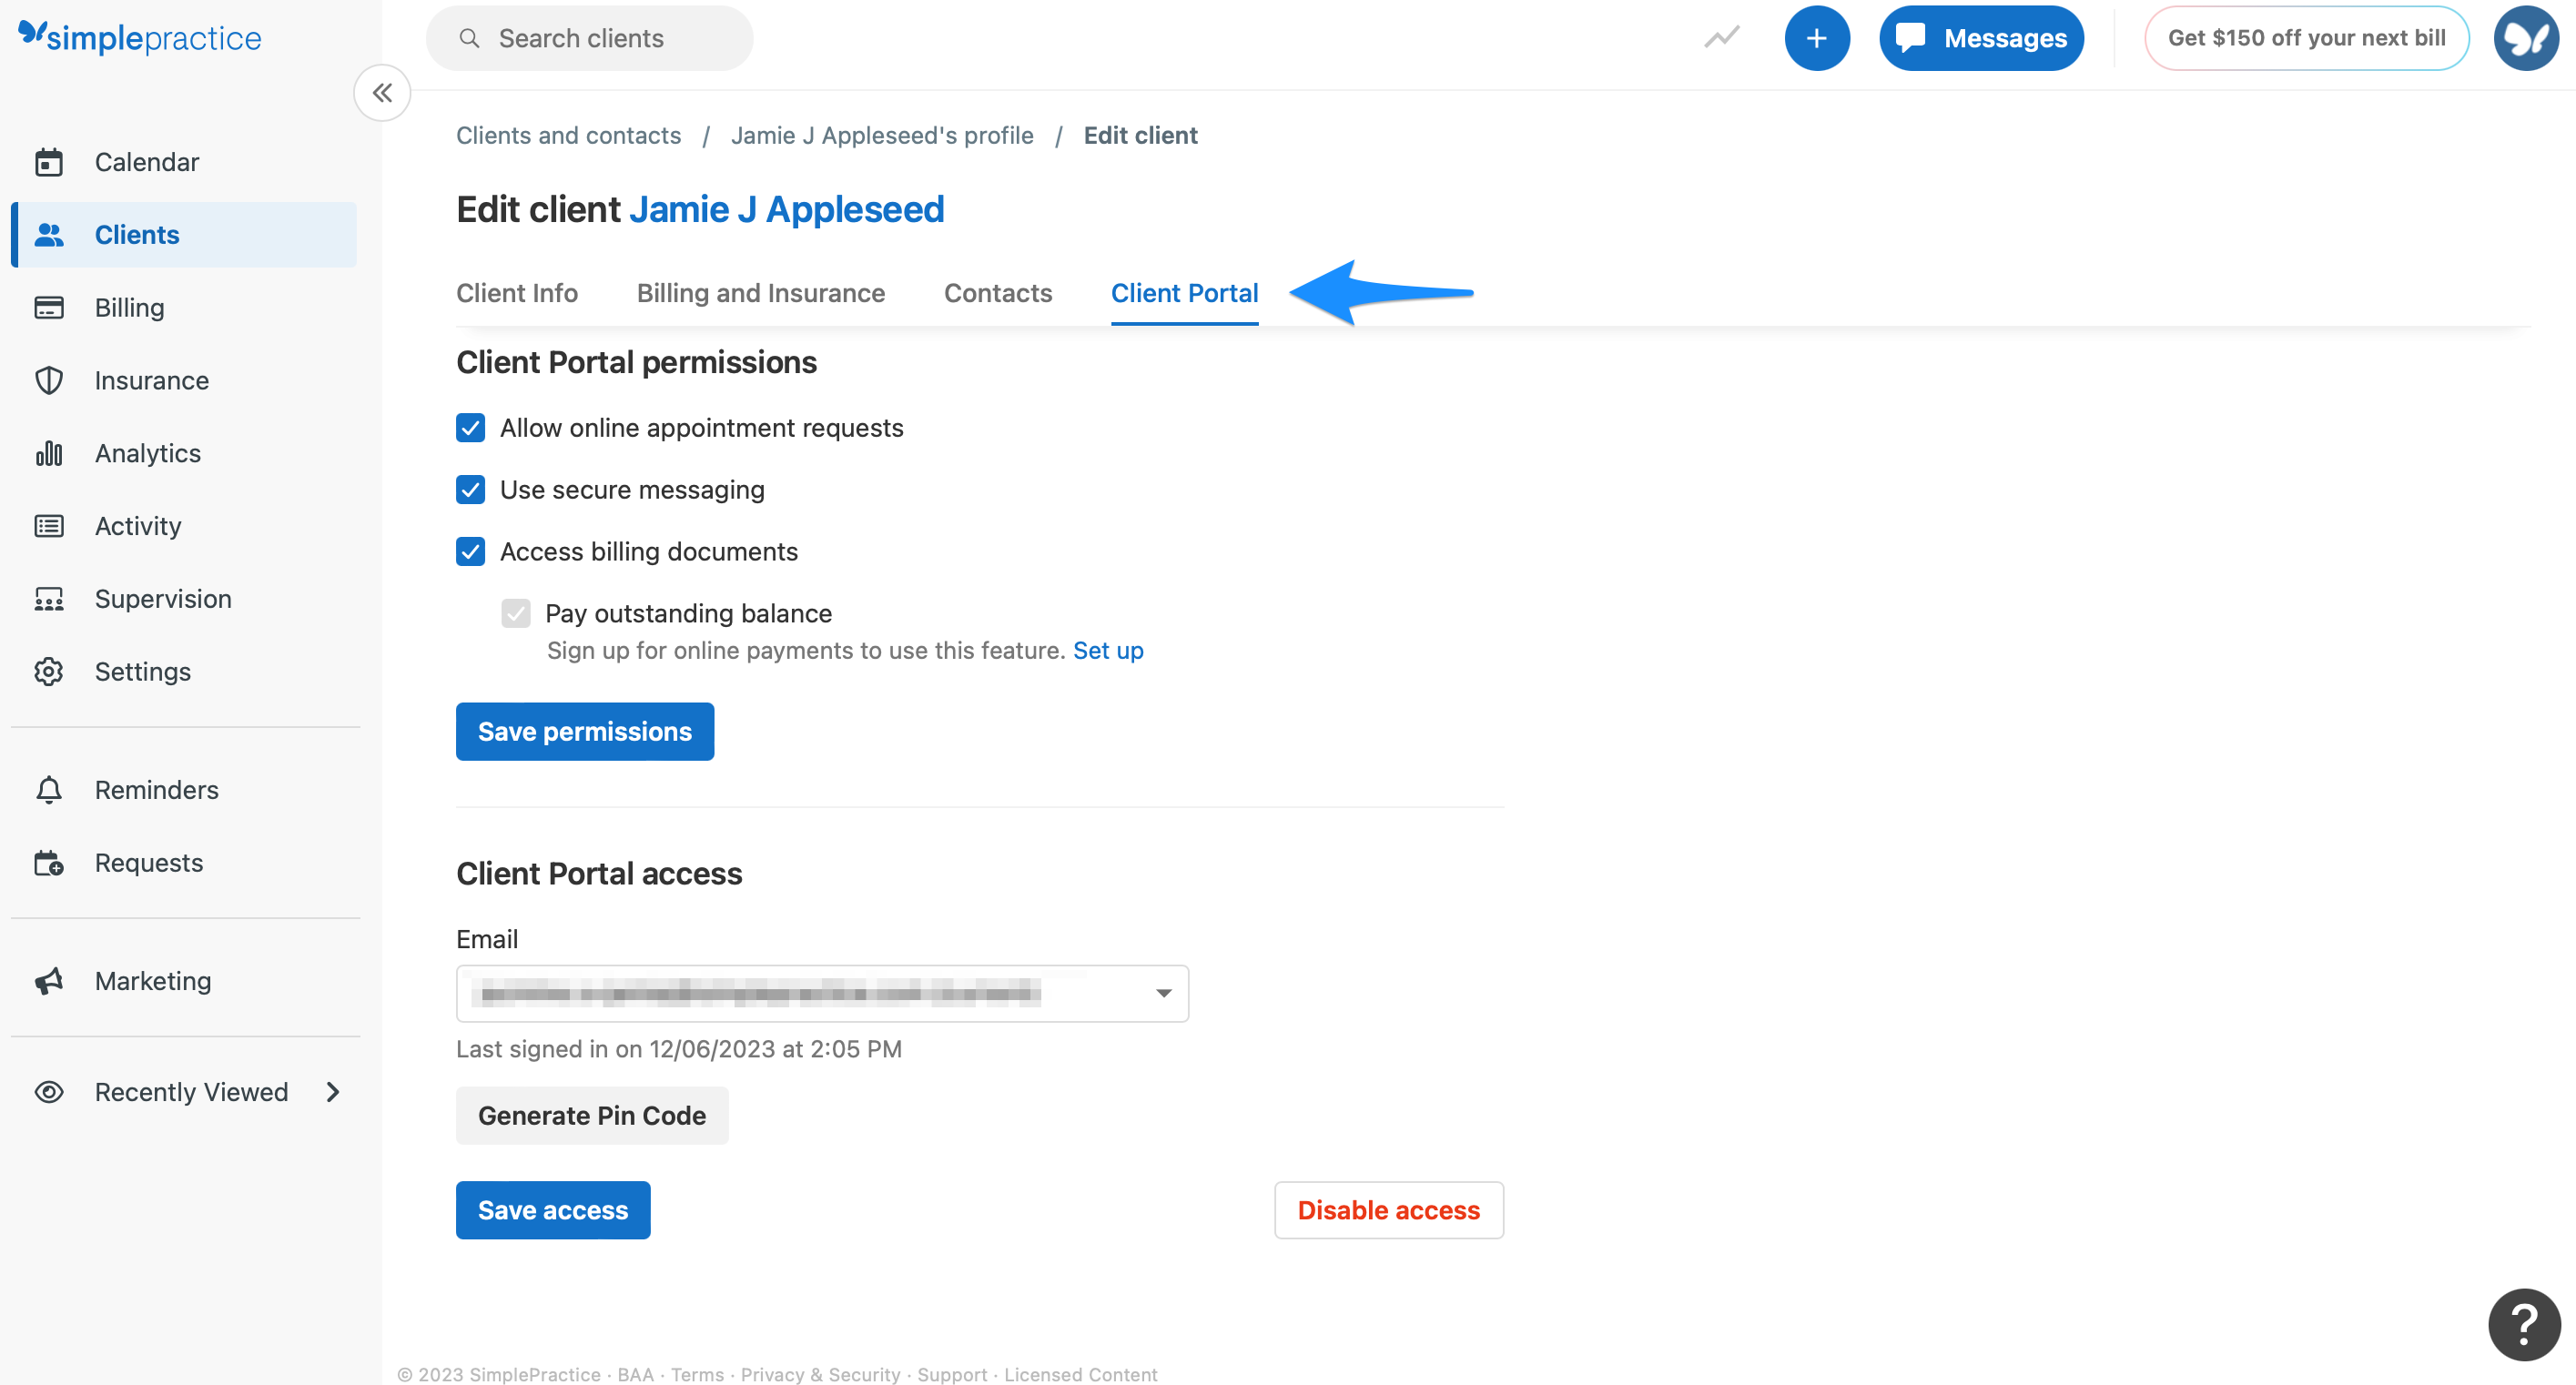The height and width of the screenshot is (1385, 2576).
Task: Uncheck Access billing documents
Action: tap(471, 552)
